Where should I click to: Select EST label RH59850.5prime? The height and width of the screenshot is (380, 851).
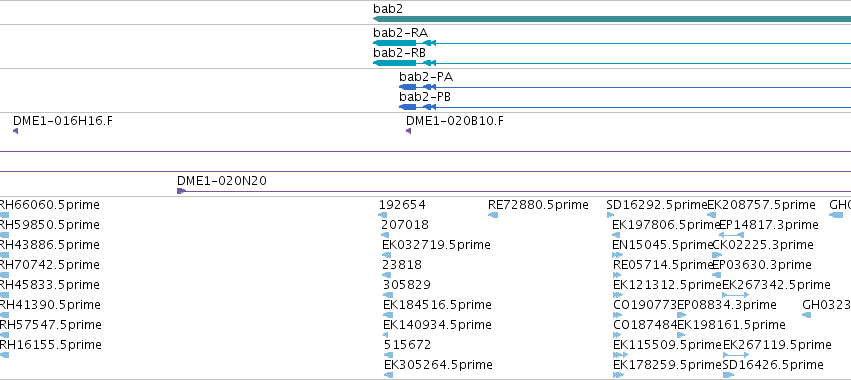pos(49,225)
